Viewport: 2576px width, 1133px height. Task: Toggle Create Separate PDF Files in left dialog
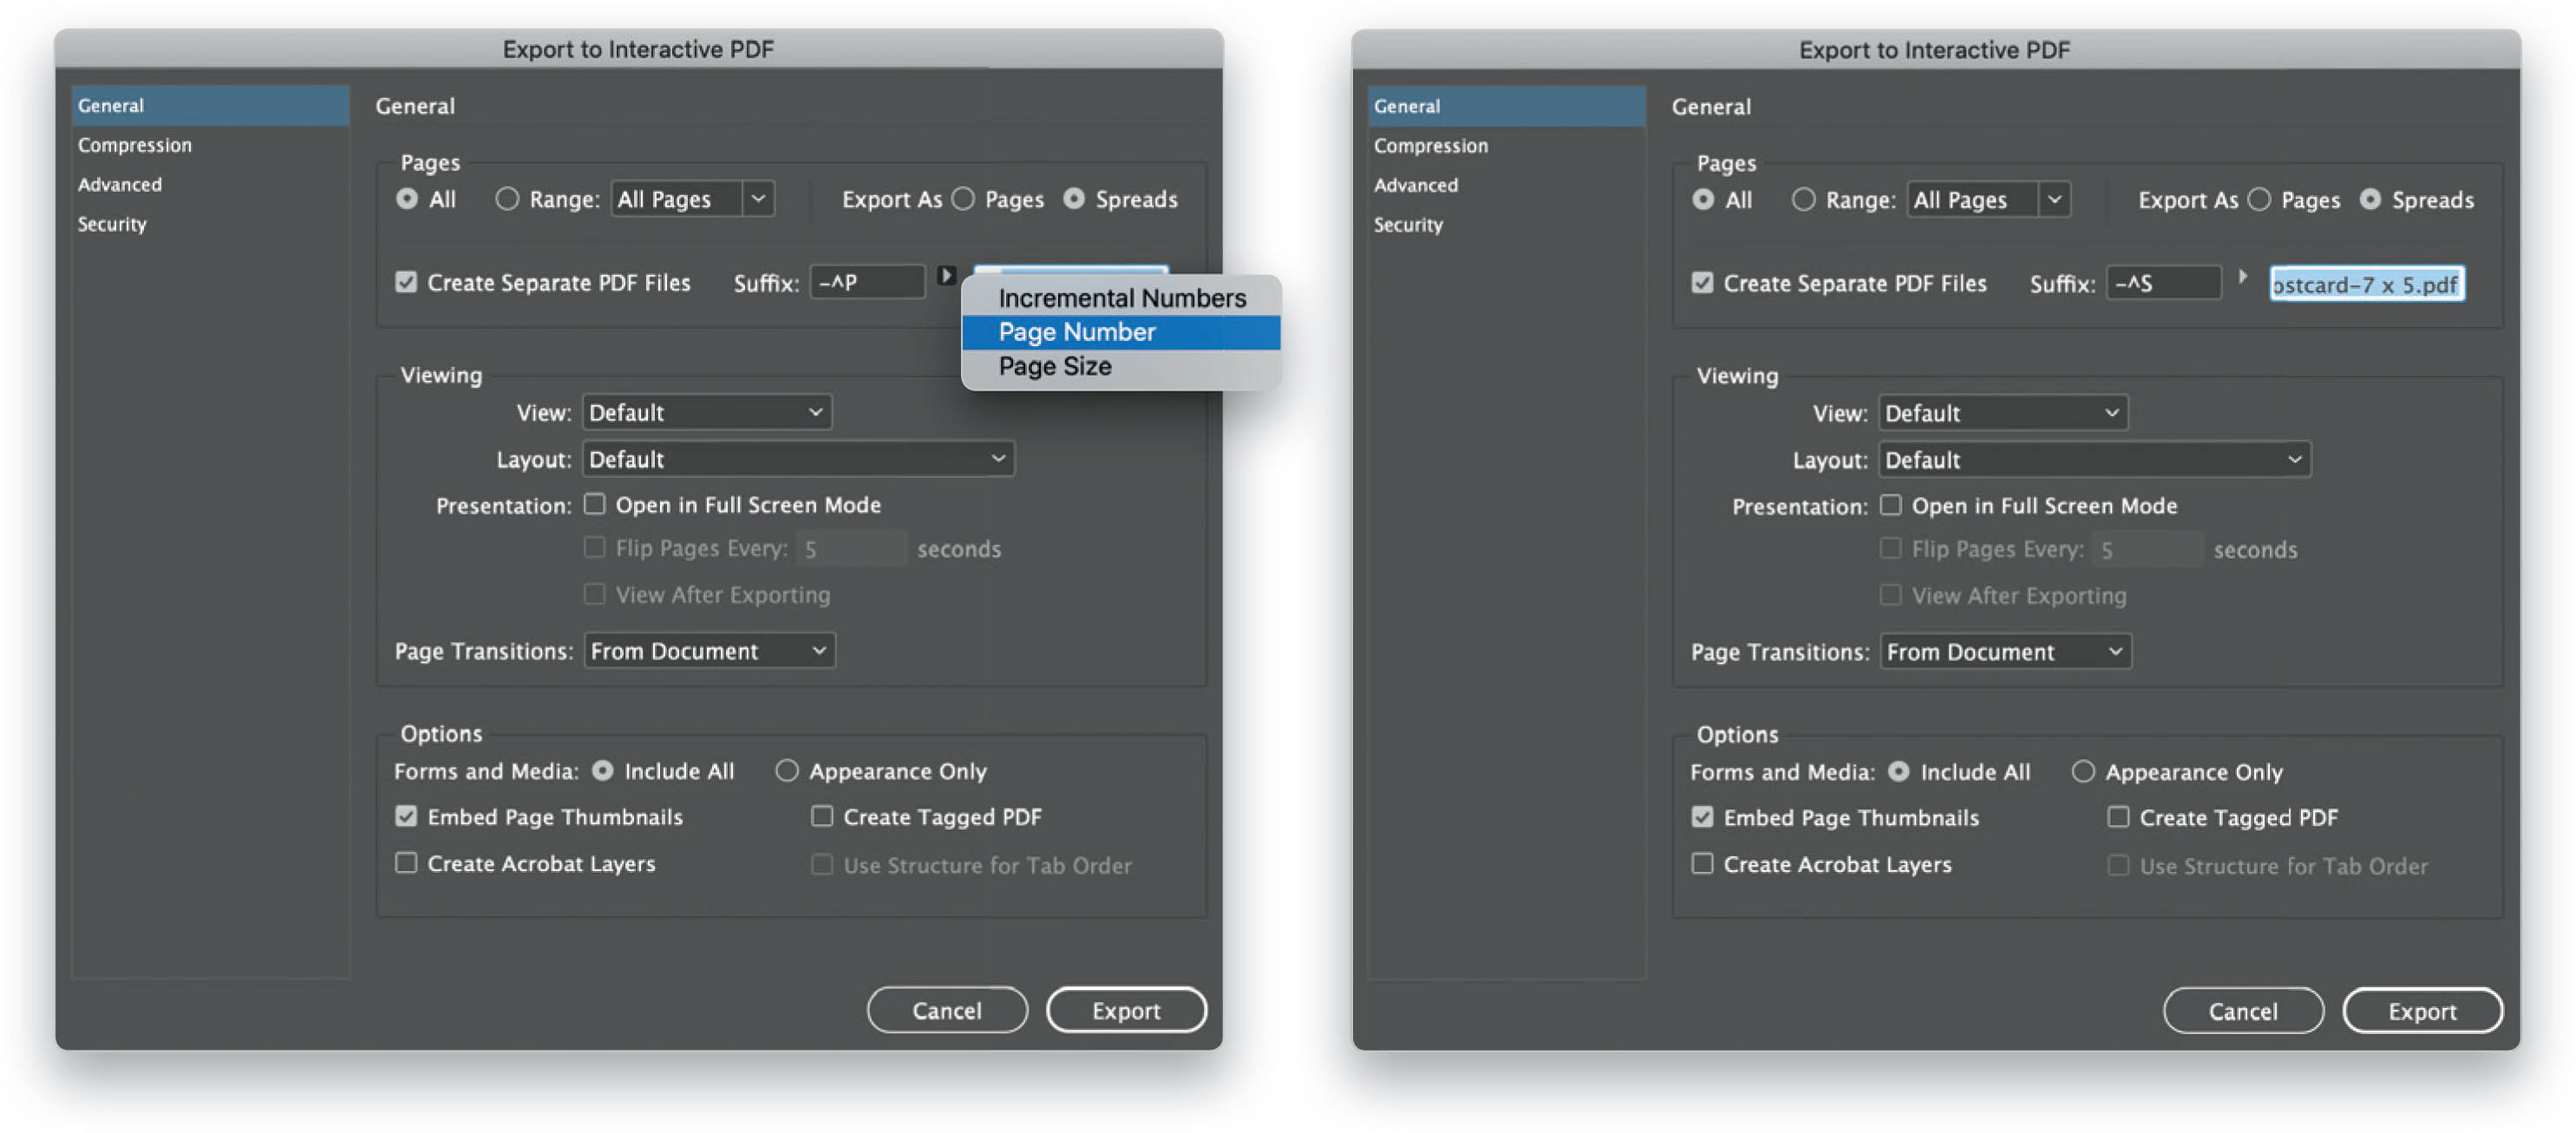[406, 282]
